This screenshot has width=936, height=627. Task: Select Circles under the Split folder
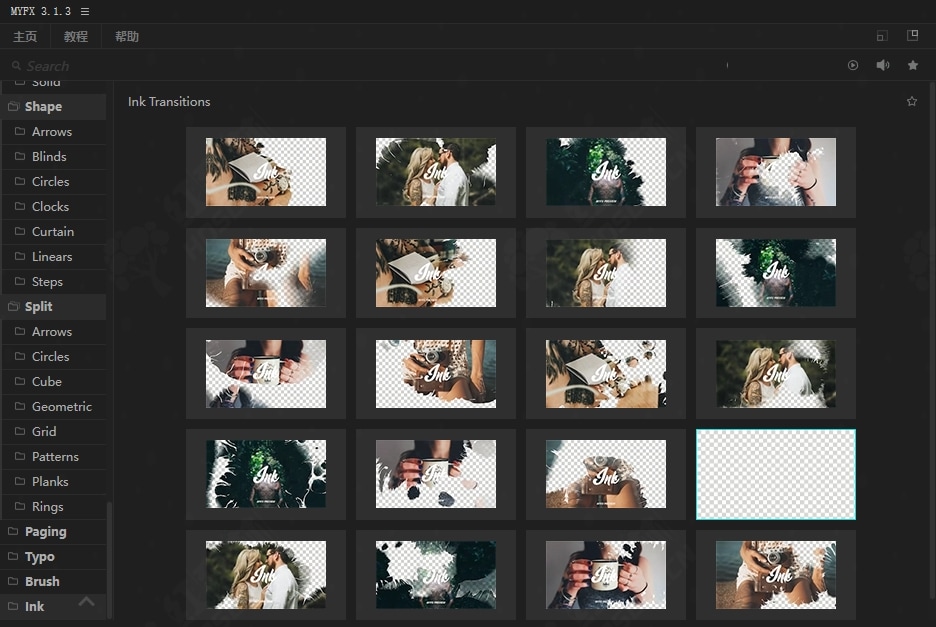(x=54, y=356)
